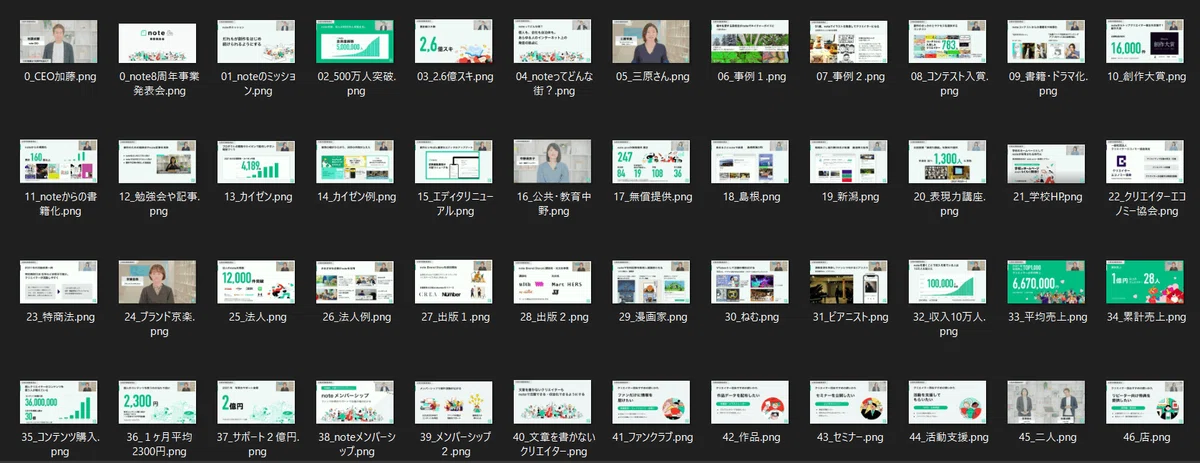The width and height of the screenshot is (1200, 463).
Task: Select the 19_新潟.png thumbnail
Action: [849, 163]
